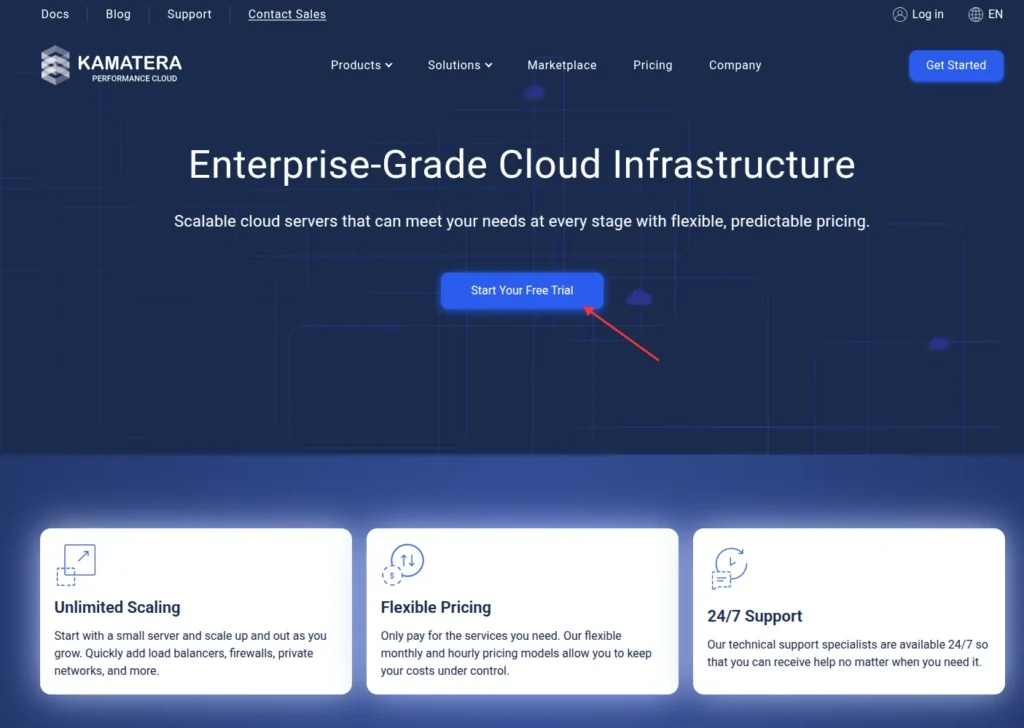This screenshot has height=728, width=1024.
Task: Click the PERFORMANCE CLOUD tagline text
Action: [x=135, y=78]
